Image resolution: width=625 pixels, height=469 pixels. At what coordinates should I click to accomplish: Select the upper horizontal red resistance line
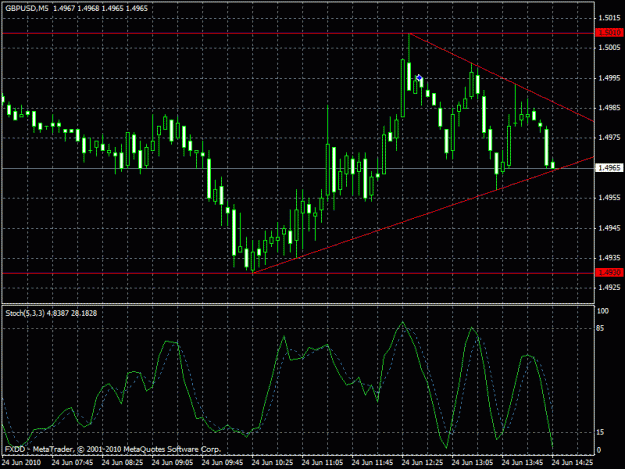point(298,33)
